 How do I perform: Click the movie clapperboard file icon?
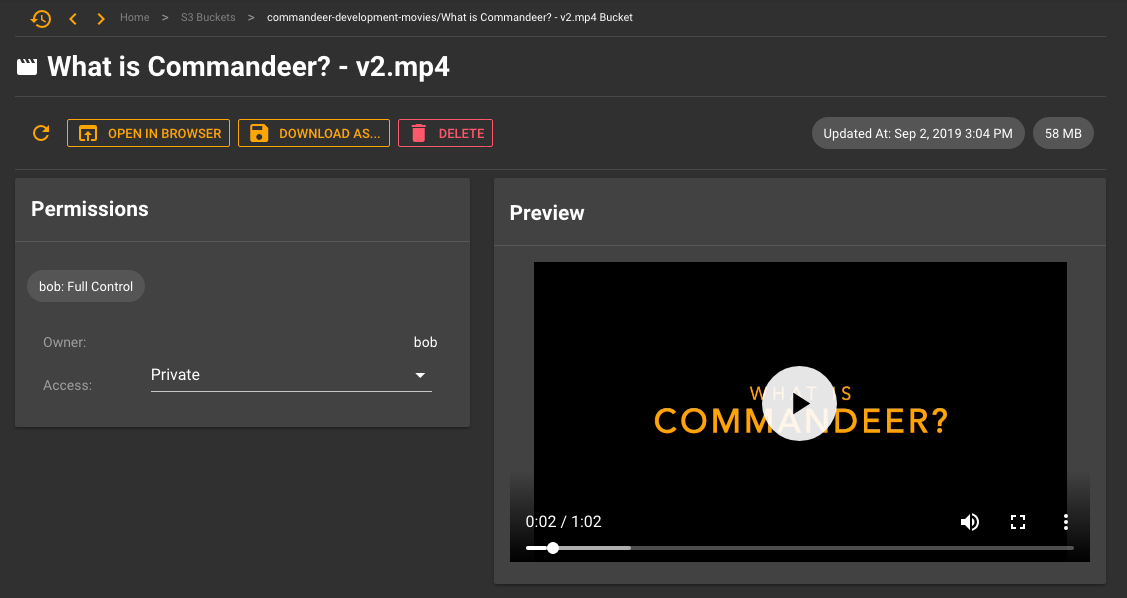point(27,67)
